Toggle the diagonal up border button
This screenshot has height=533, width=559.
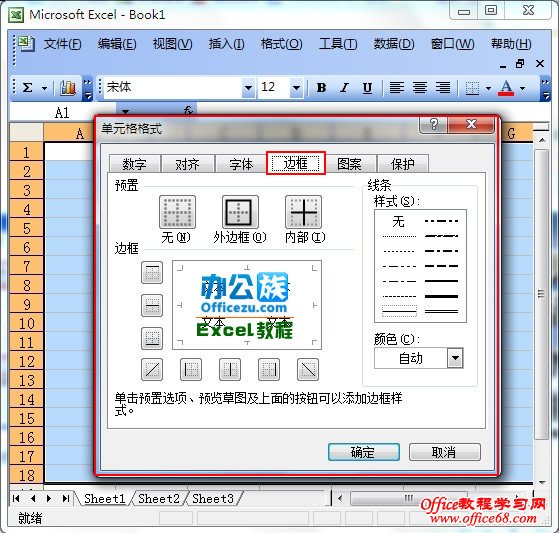[152, 369]
